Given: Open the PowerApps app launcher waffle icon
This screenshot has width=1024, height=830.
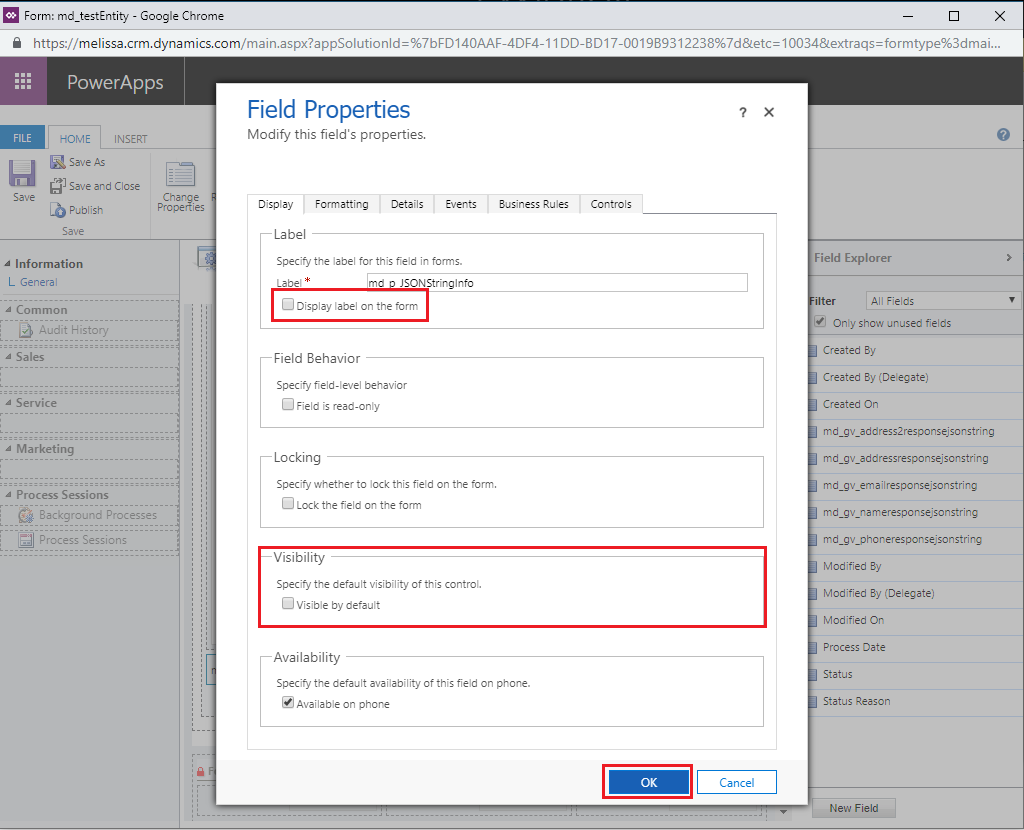Looking at the screenshot, I should pyautogui.click(x=23, y=81).
